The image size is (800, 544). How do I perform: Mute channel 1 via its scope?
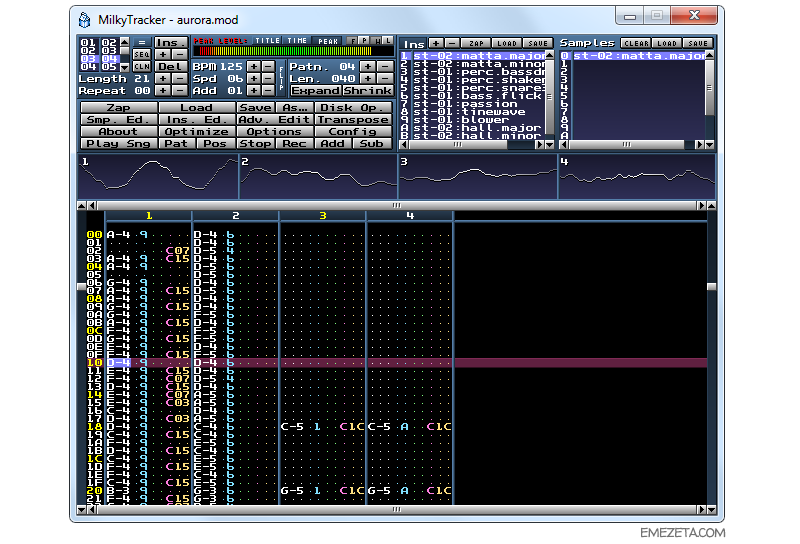point(158,177)
